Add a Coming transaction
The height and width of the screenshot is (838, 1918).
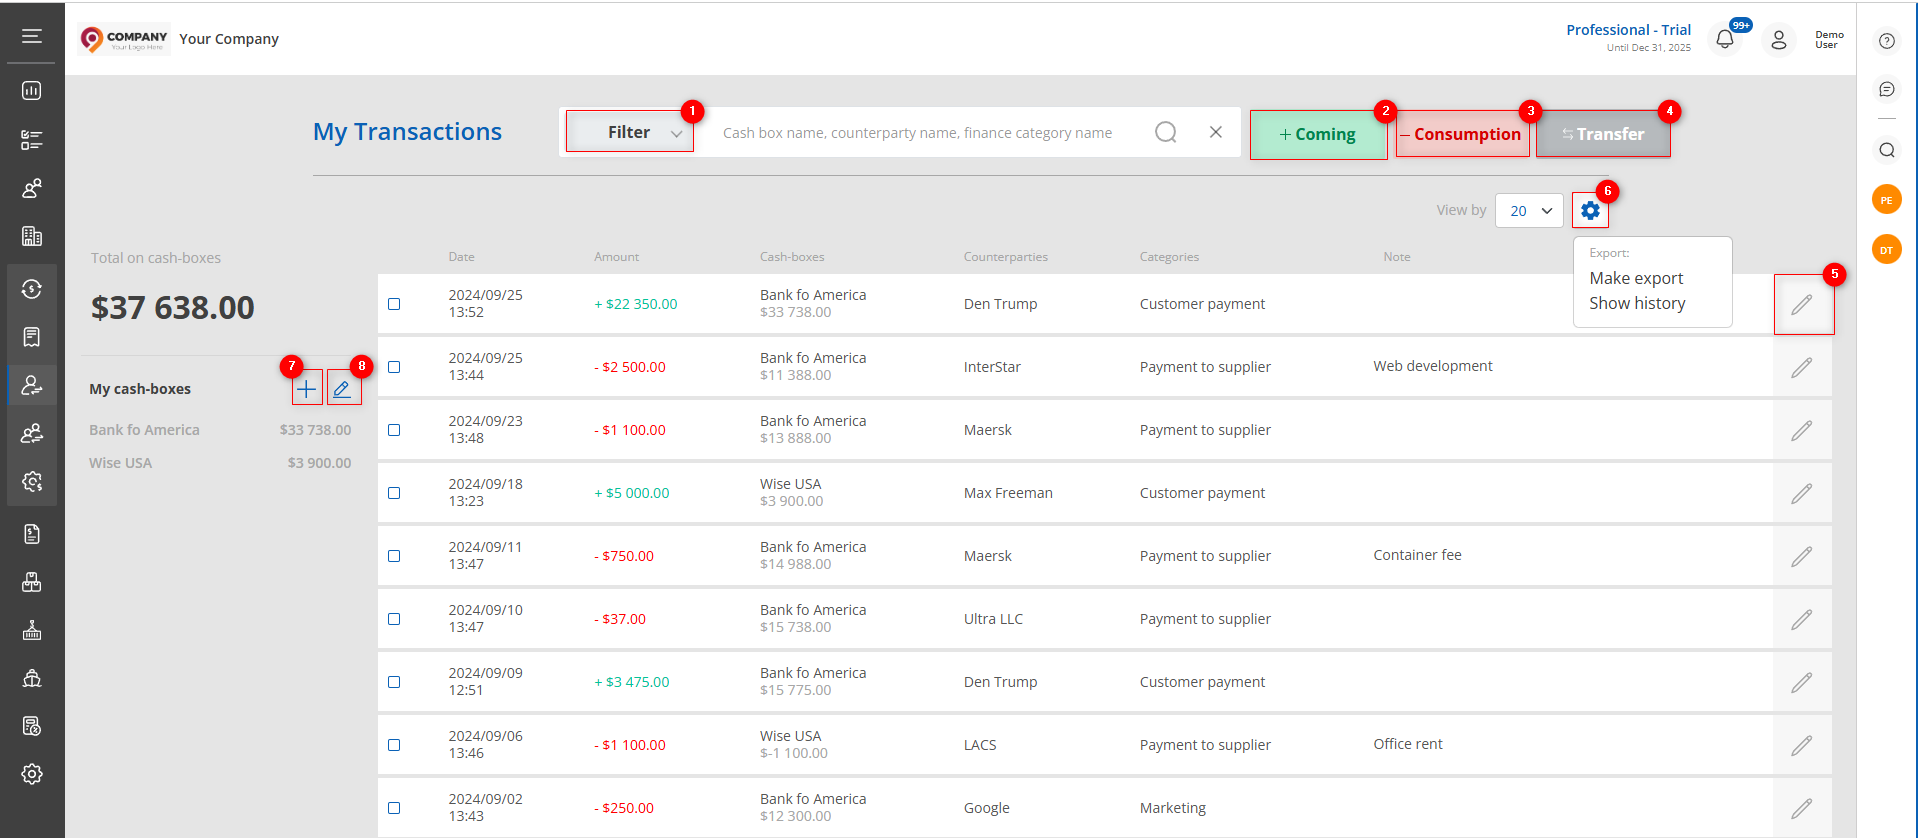[x=1318, y=134]
